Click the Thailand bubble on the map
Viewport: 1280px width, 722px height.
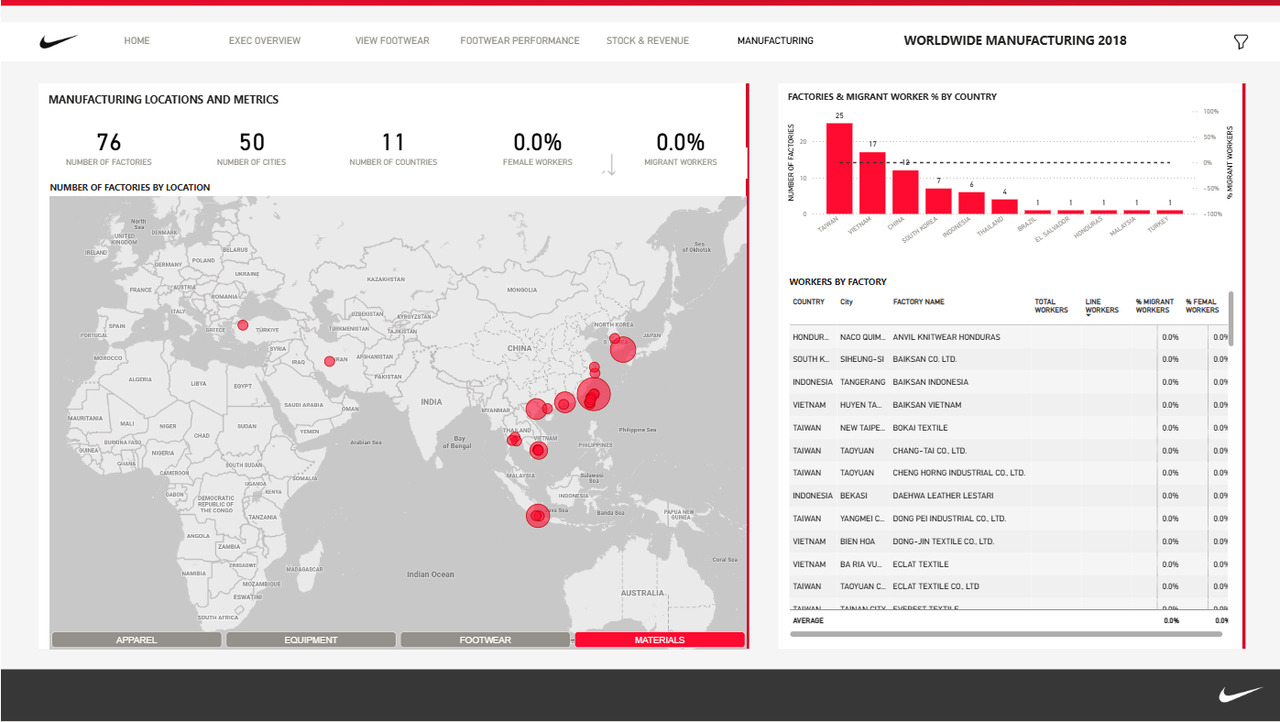[514, 439]
